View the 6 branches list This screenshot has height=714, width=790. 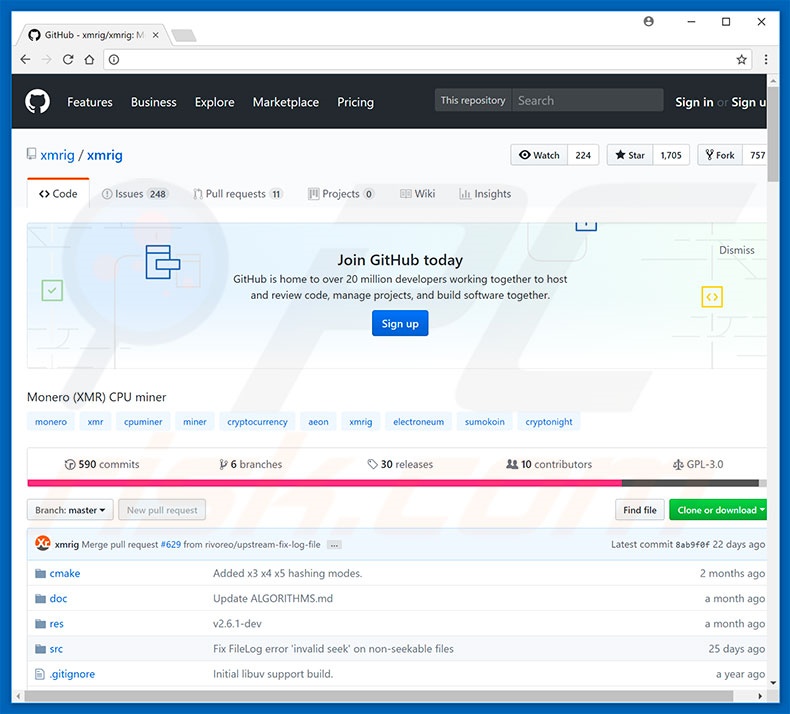pyautogui.click(x=250, y=464)
